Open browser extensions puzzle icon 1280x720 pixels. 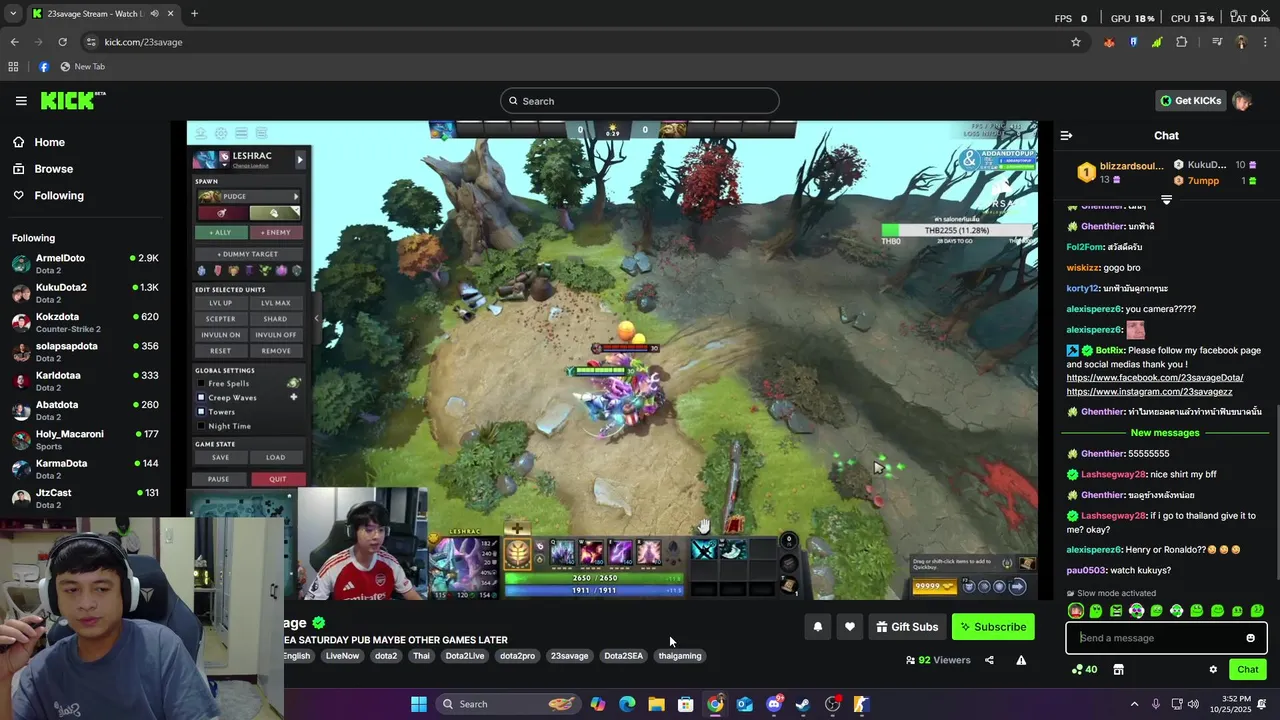1182,42
